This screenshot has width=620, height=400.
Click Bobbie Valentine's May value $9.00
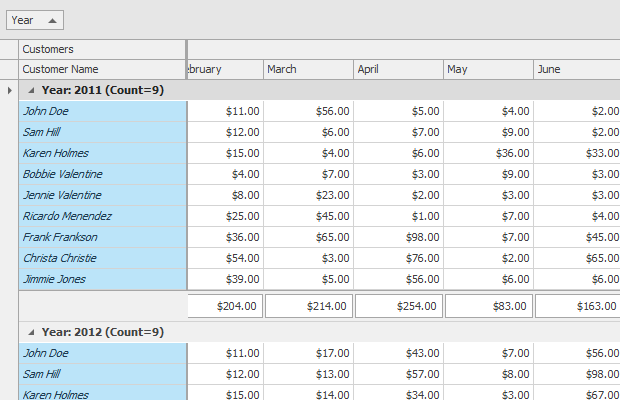[488, 174]
